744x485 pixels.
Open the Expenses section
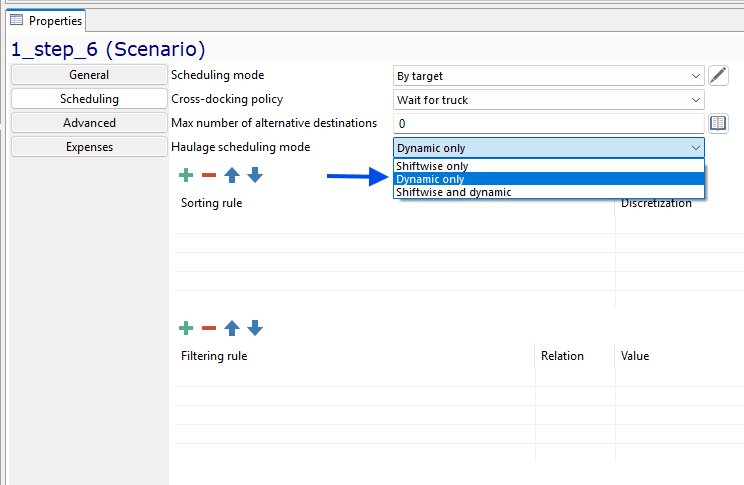tap(89, 147)
